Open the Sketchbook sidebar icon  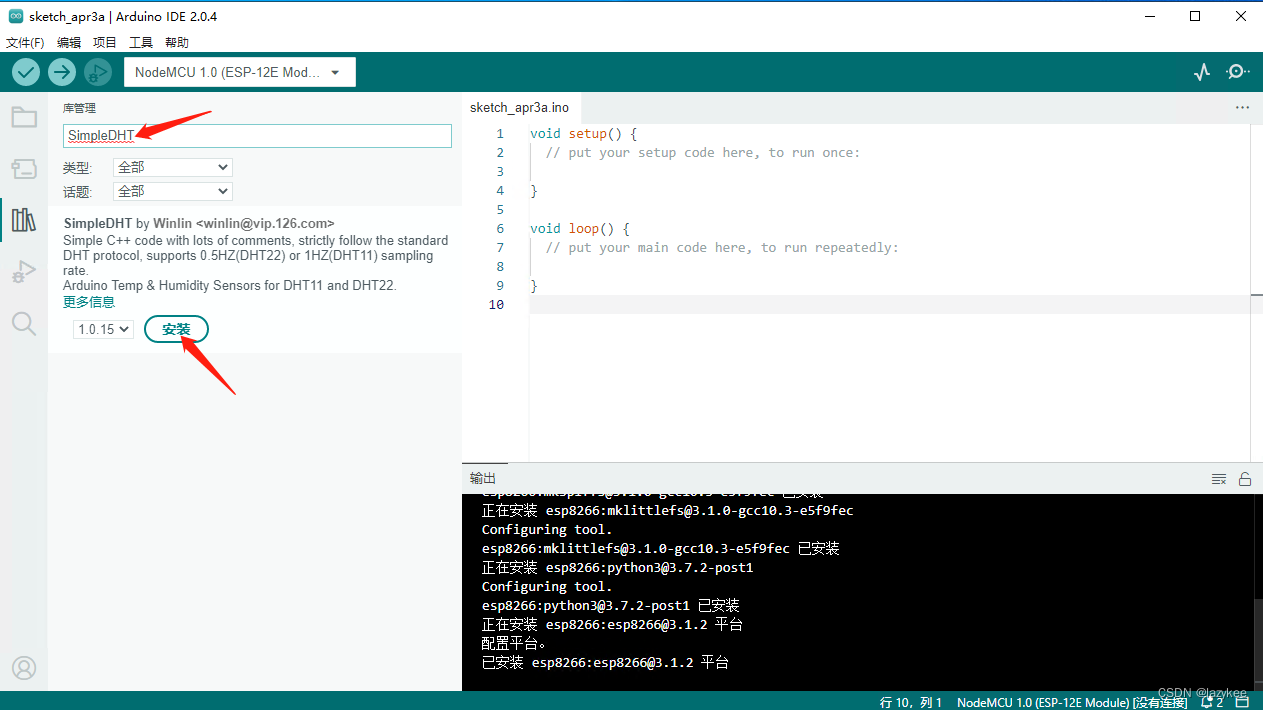coord(24,116)
